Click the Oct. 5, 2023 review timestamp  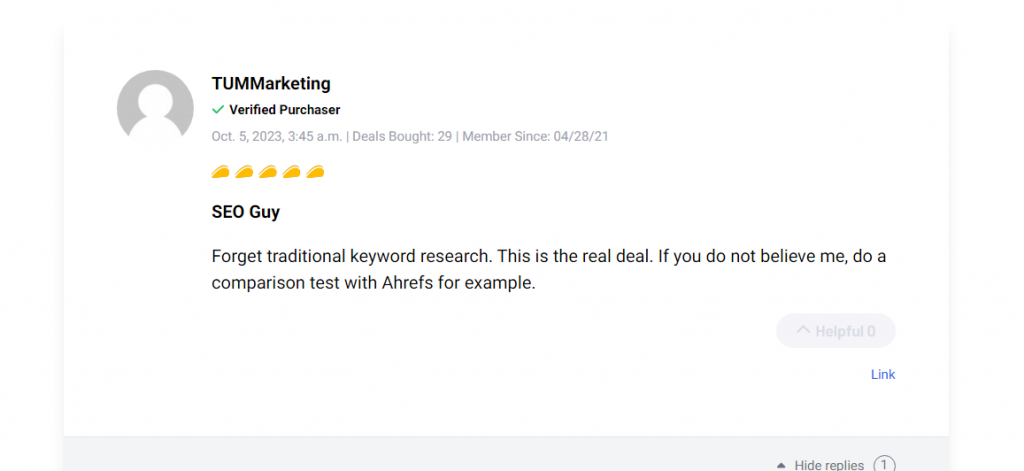(276, 136)
